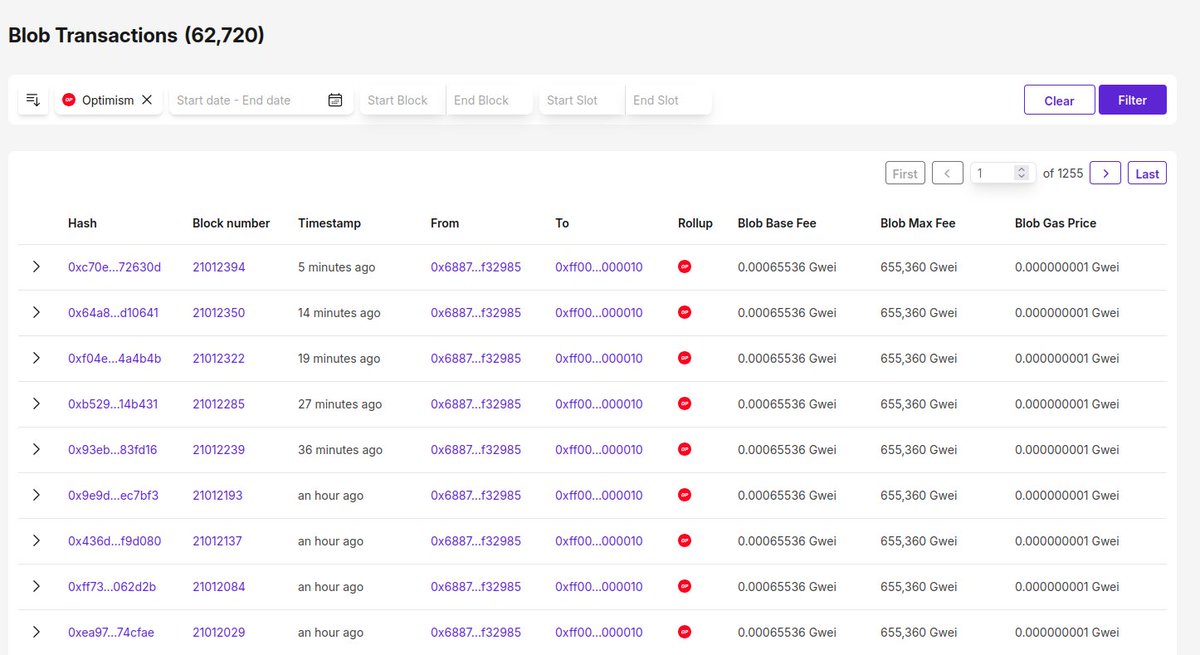Open the sort order icon button
The width and height of the screenshot is (1200, 655).
[x=33, y=100]
